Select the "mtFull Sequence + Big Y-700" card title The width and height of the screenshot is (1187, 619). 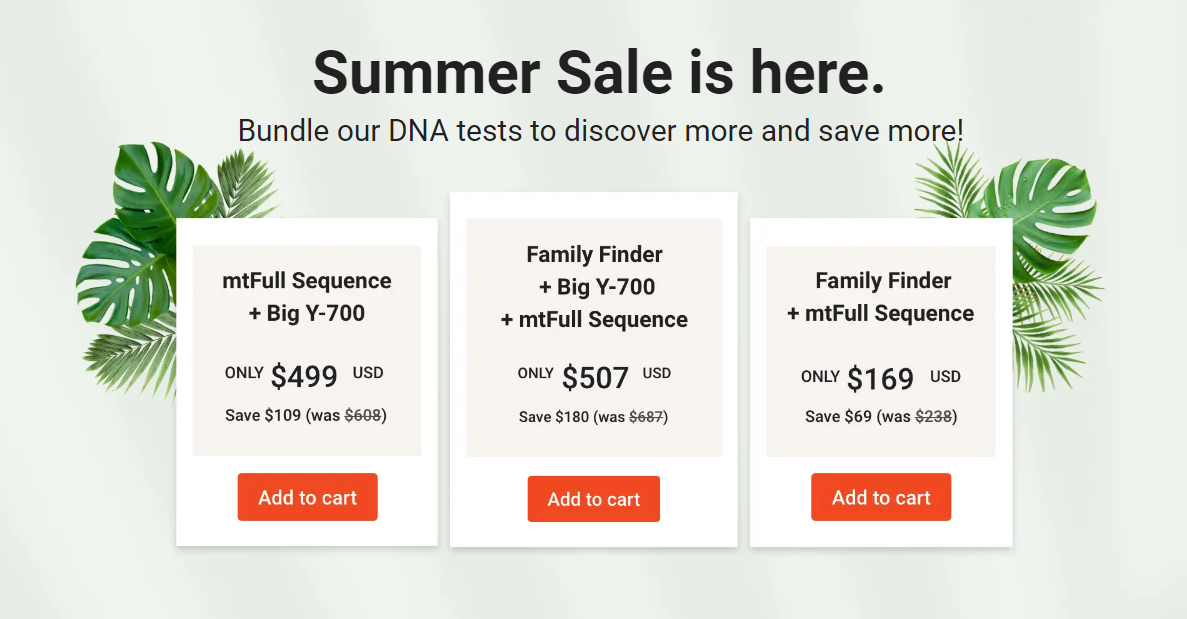pyautogui.click(x=307, y=297)
